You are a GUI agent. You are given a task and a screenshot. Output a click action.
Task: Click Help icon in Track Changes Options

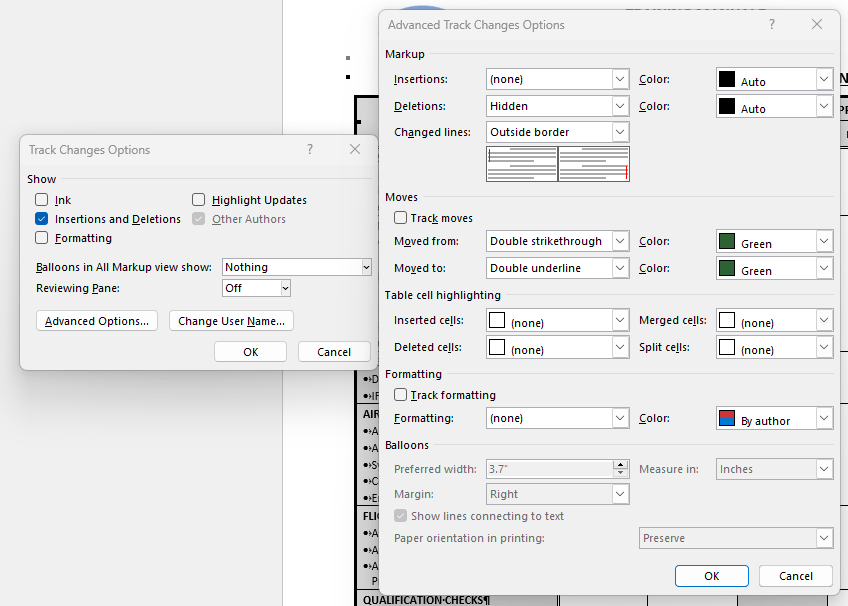coord(310,149)
